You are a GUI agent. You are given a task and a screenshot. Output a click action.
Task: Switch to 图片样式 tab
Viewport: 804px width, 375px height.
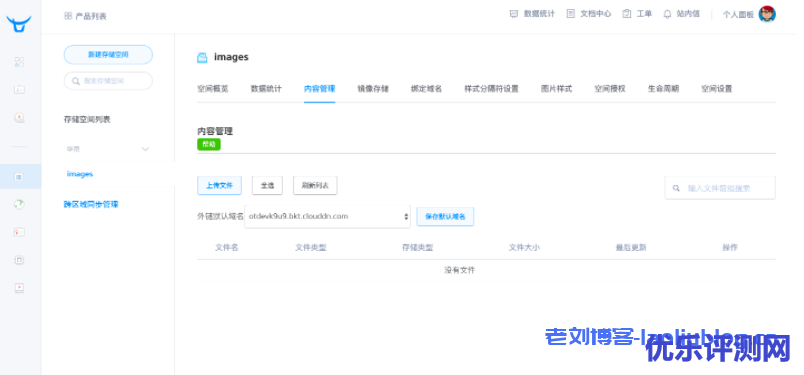[x=556, y=89]
